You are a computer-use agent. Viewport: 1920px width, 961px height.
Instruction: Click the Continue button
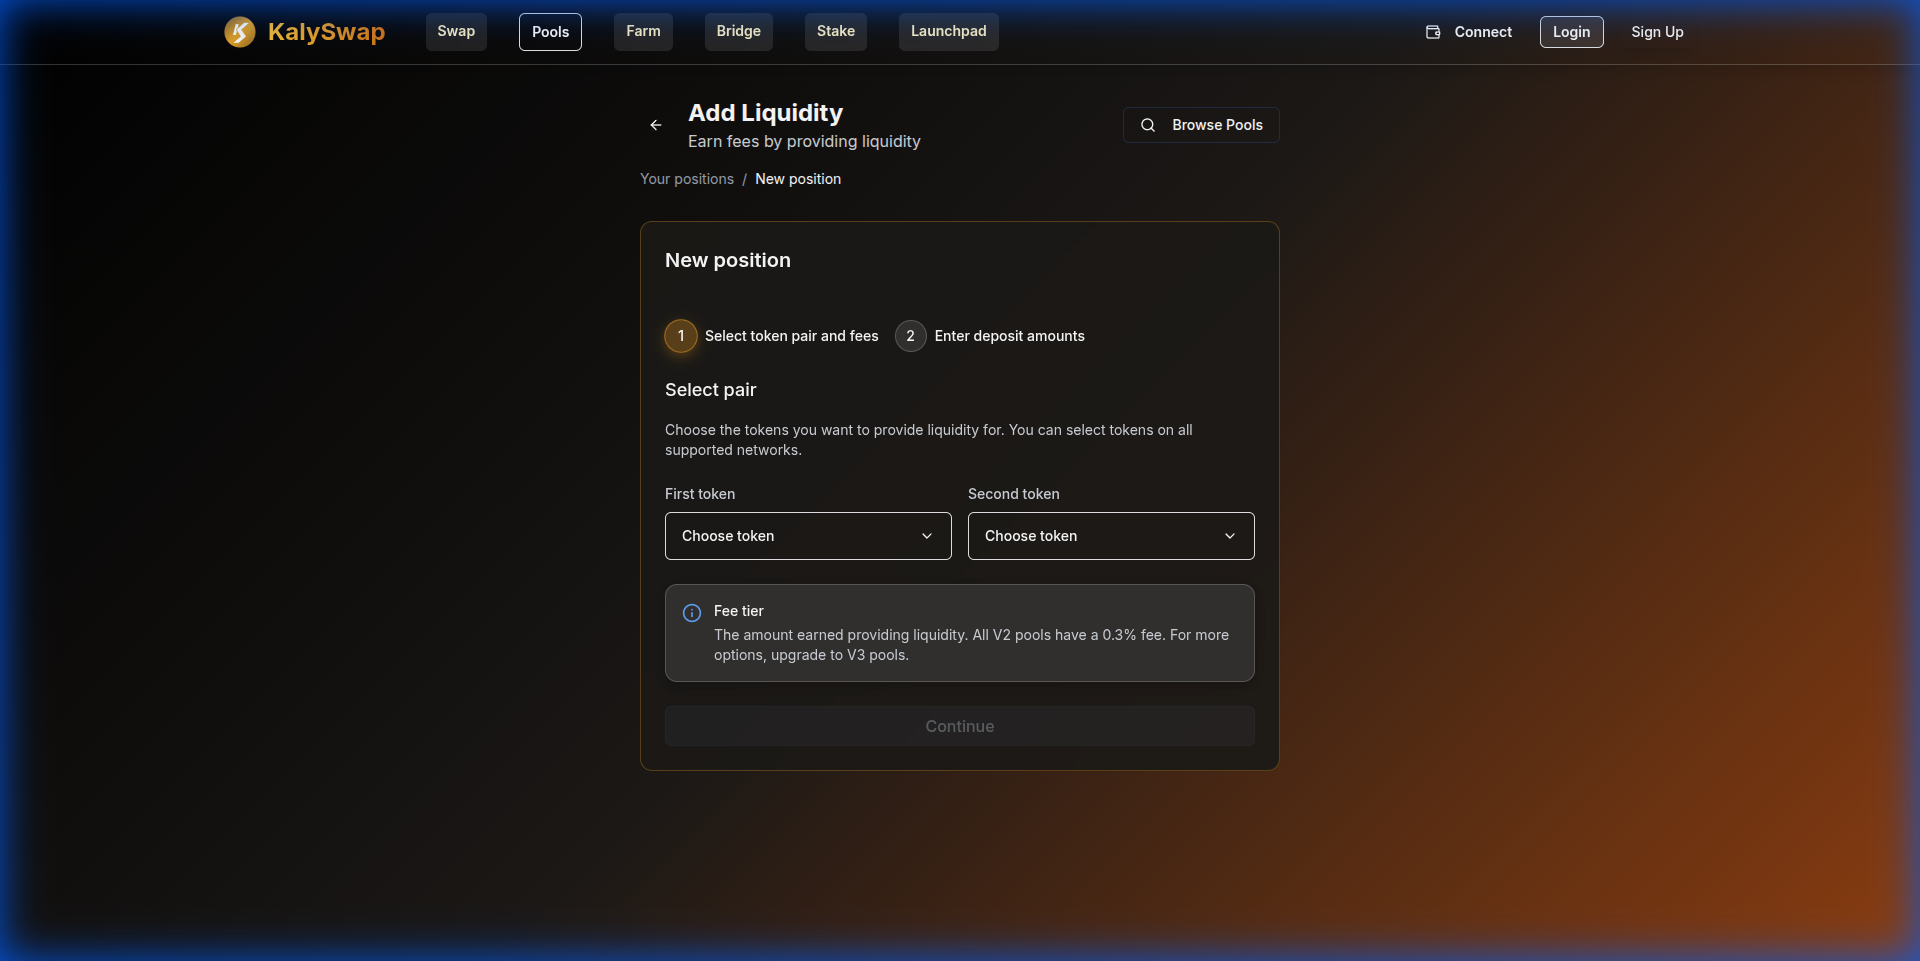pyautogui.click(x=959, y=726)
